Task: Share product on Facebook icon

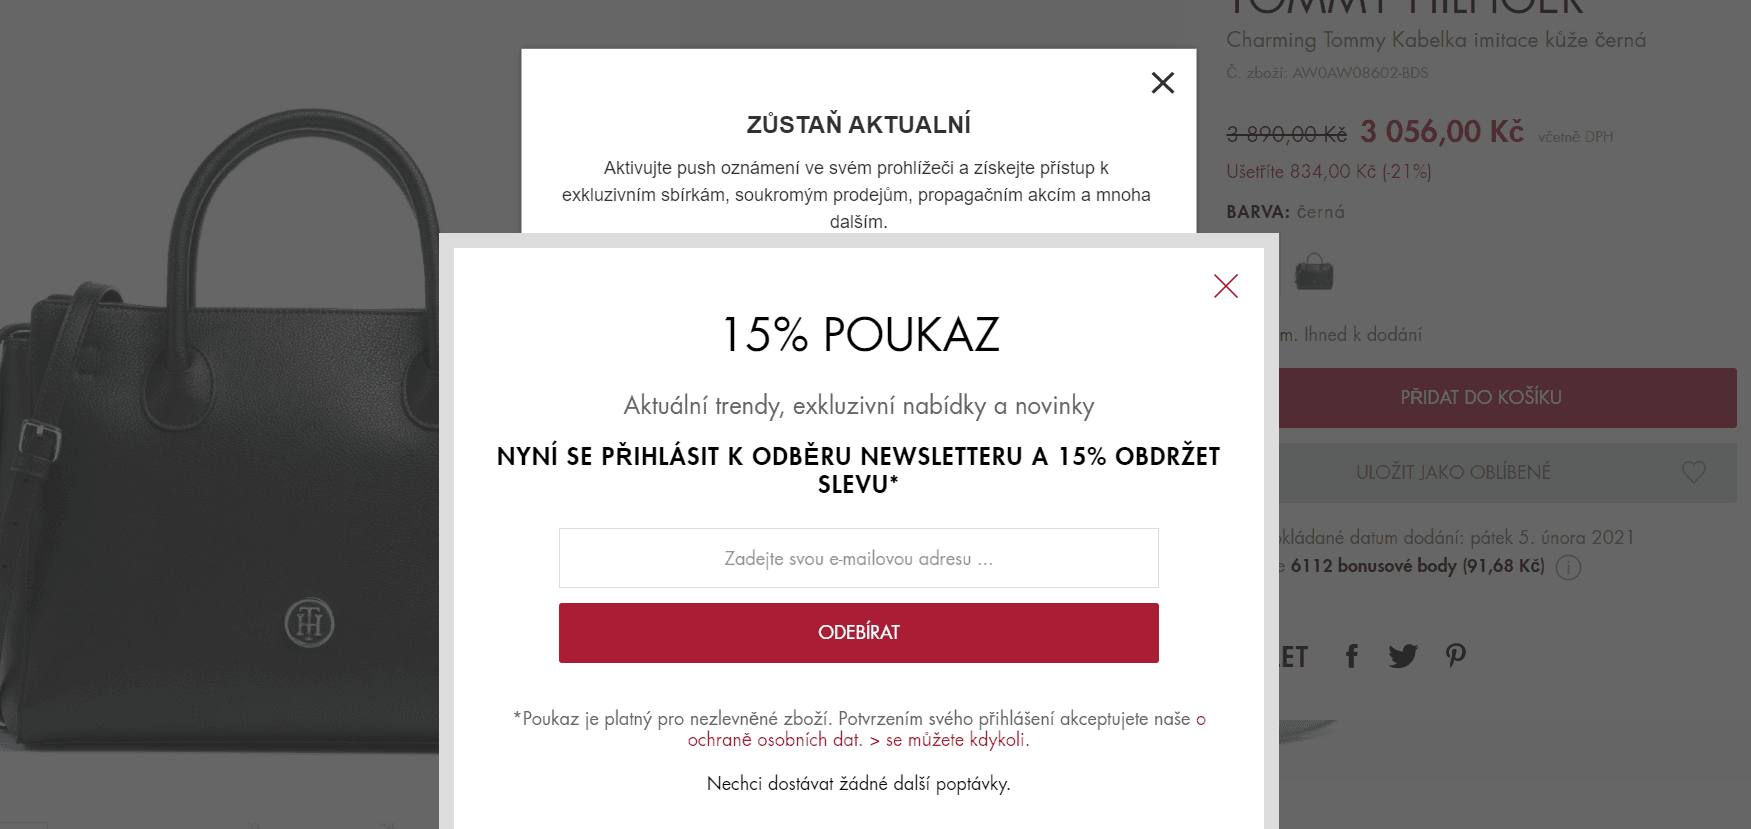Action: (1352, 656)
